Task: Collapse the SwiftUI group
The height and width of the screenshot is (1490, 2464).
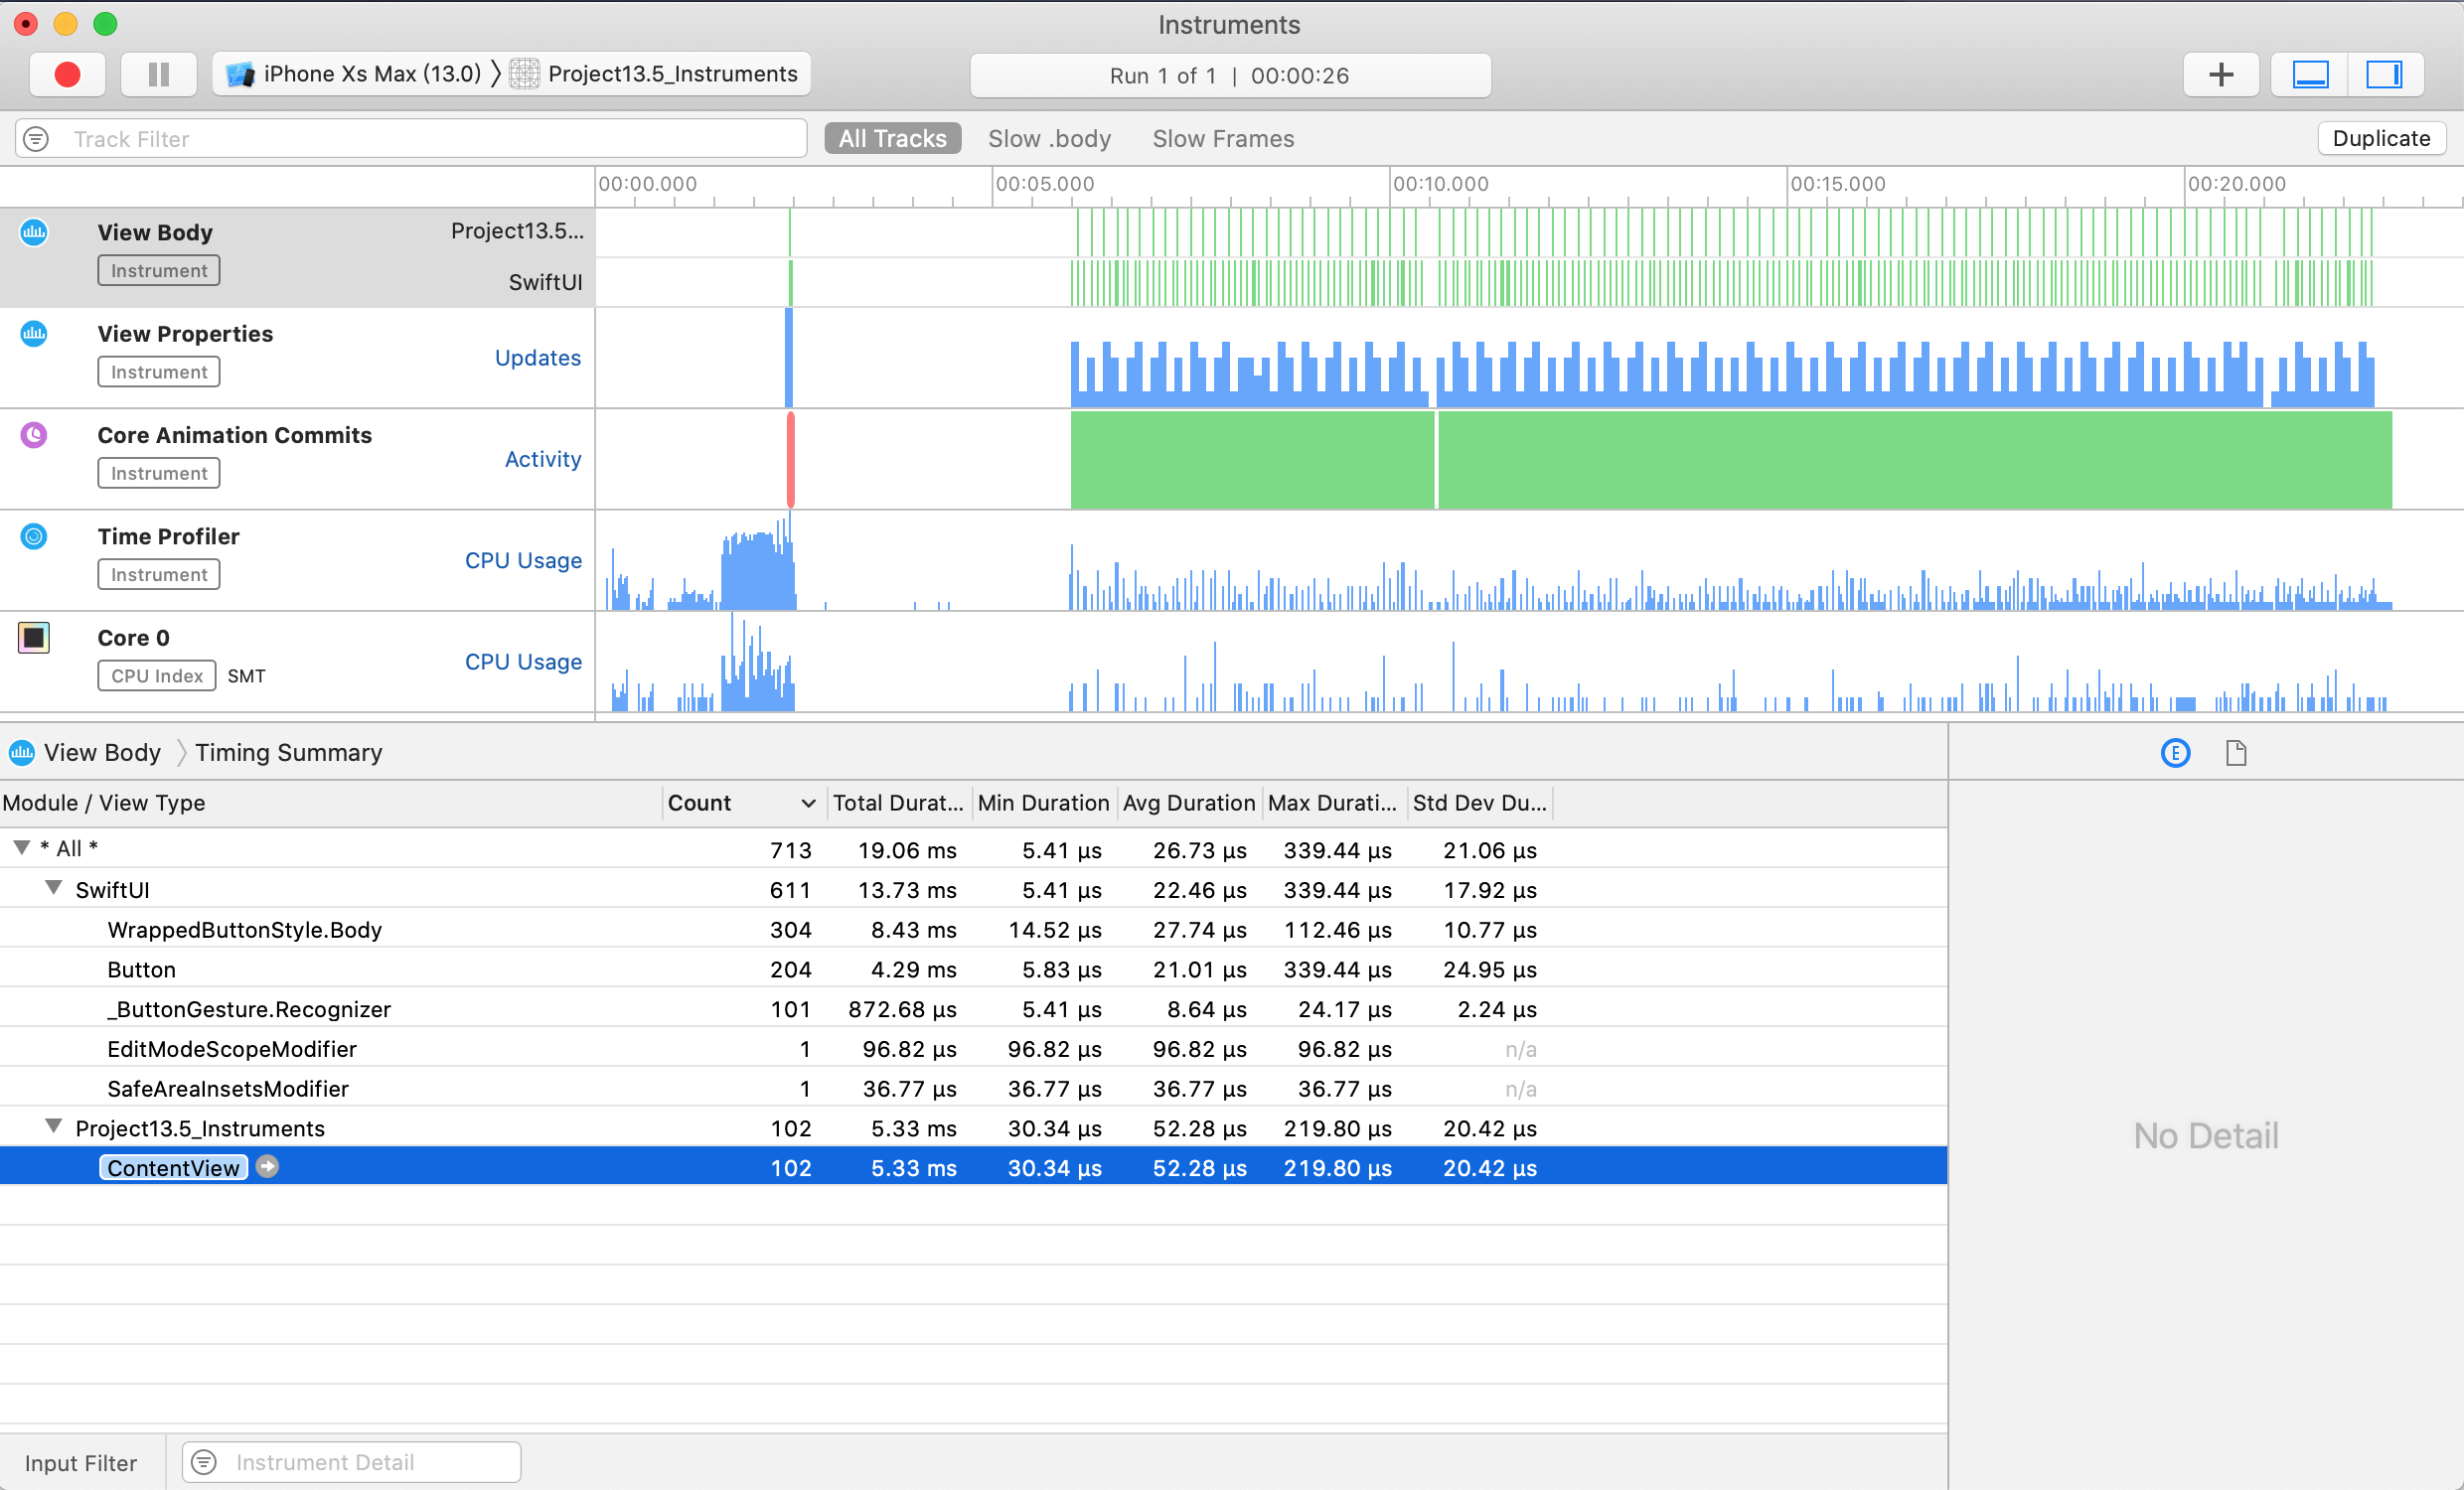Action: click(x=54, y=888)
